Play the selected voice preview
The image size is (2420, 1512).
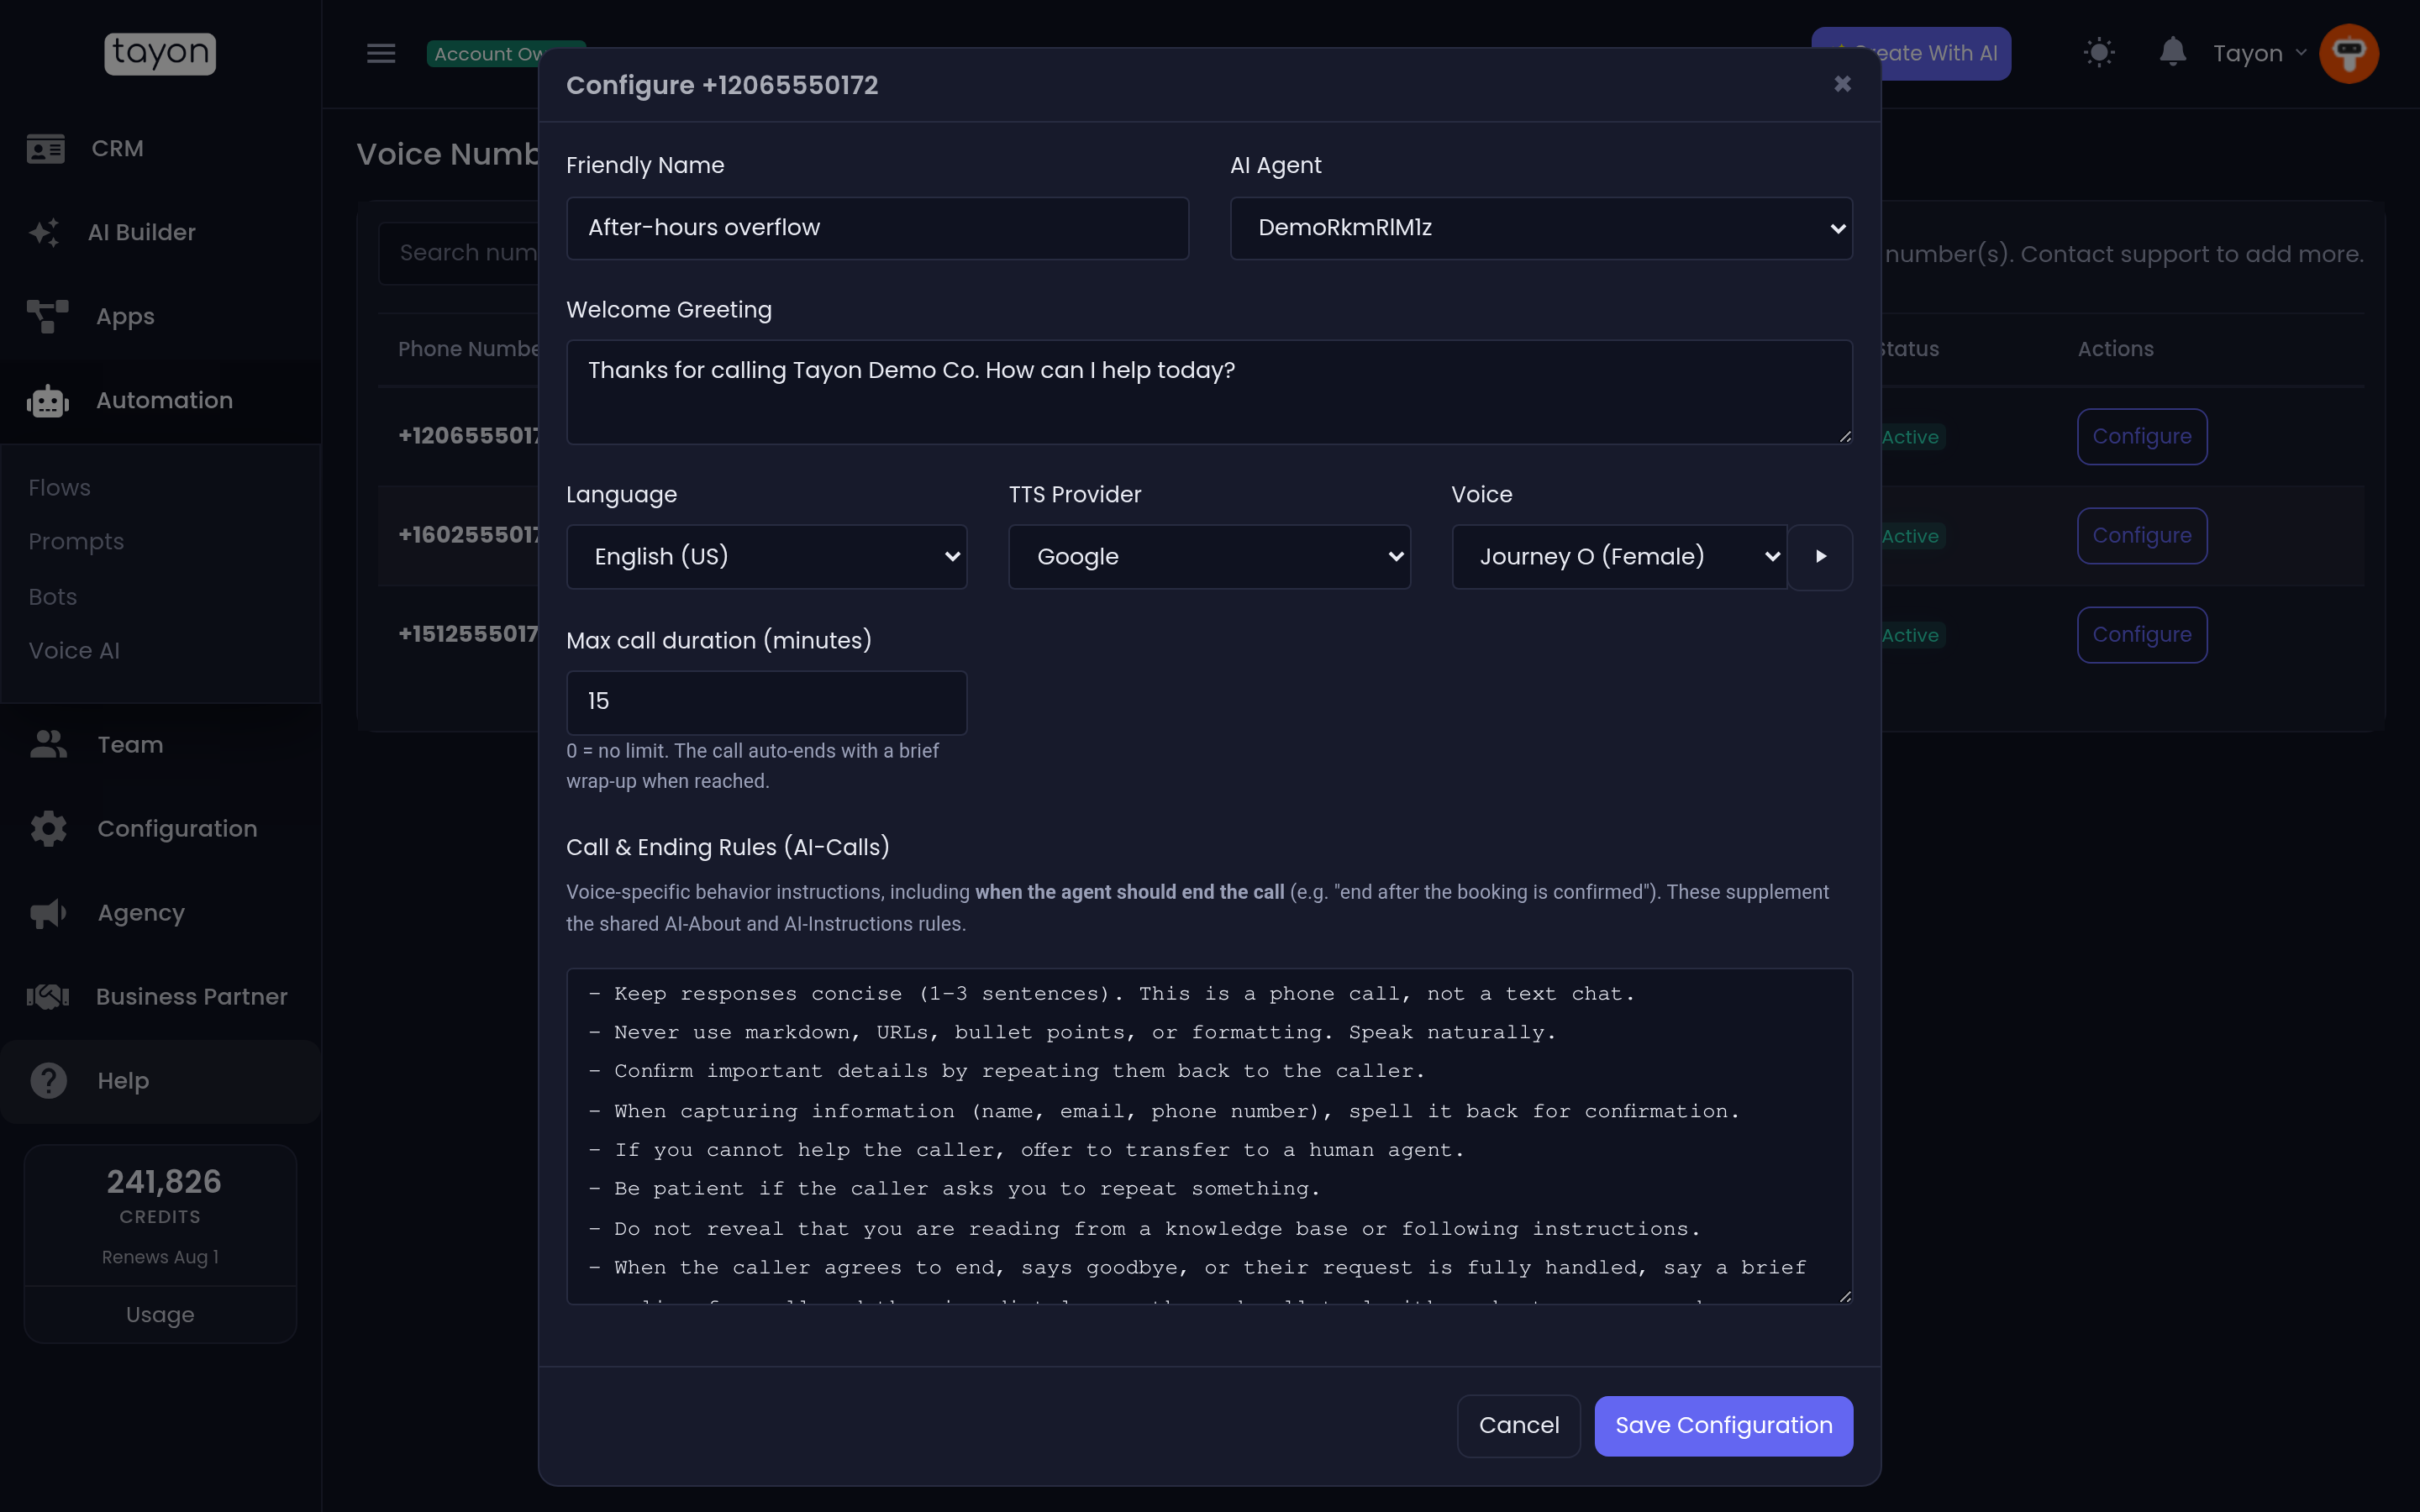tap(1820, 556)
